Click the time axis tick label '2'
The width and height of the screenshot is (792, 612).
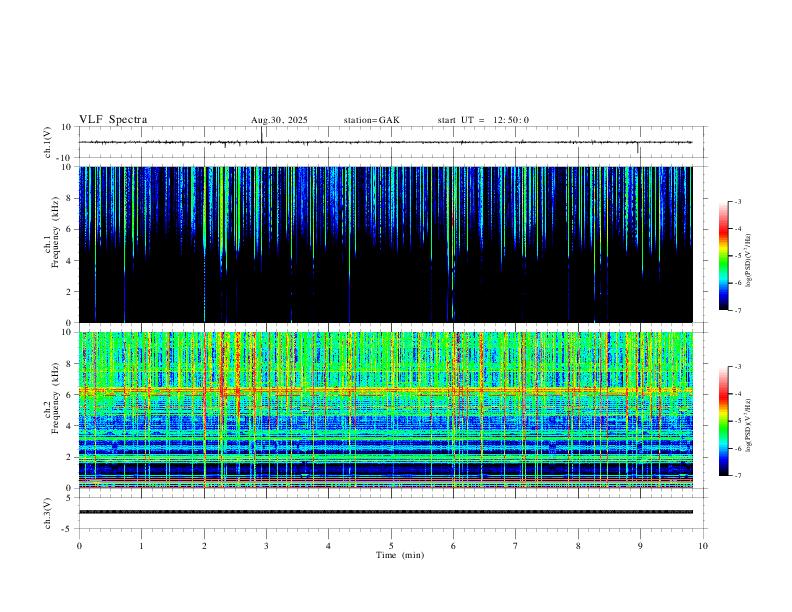coord(204,546)
